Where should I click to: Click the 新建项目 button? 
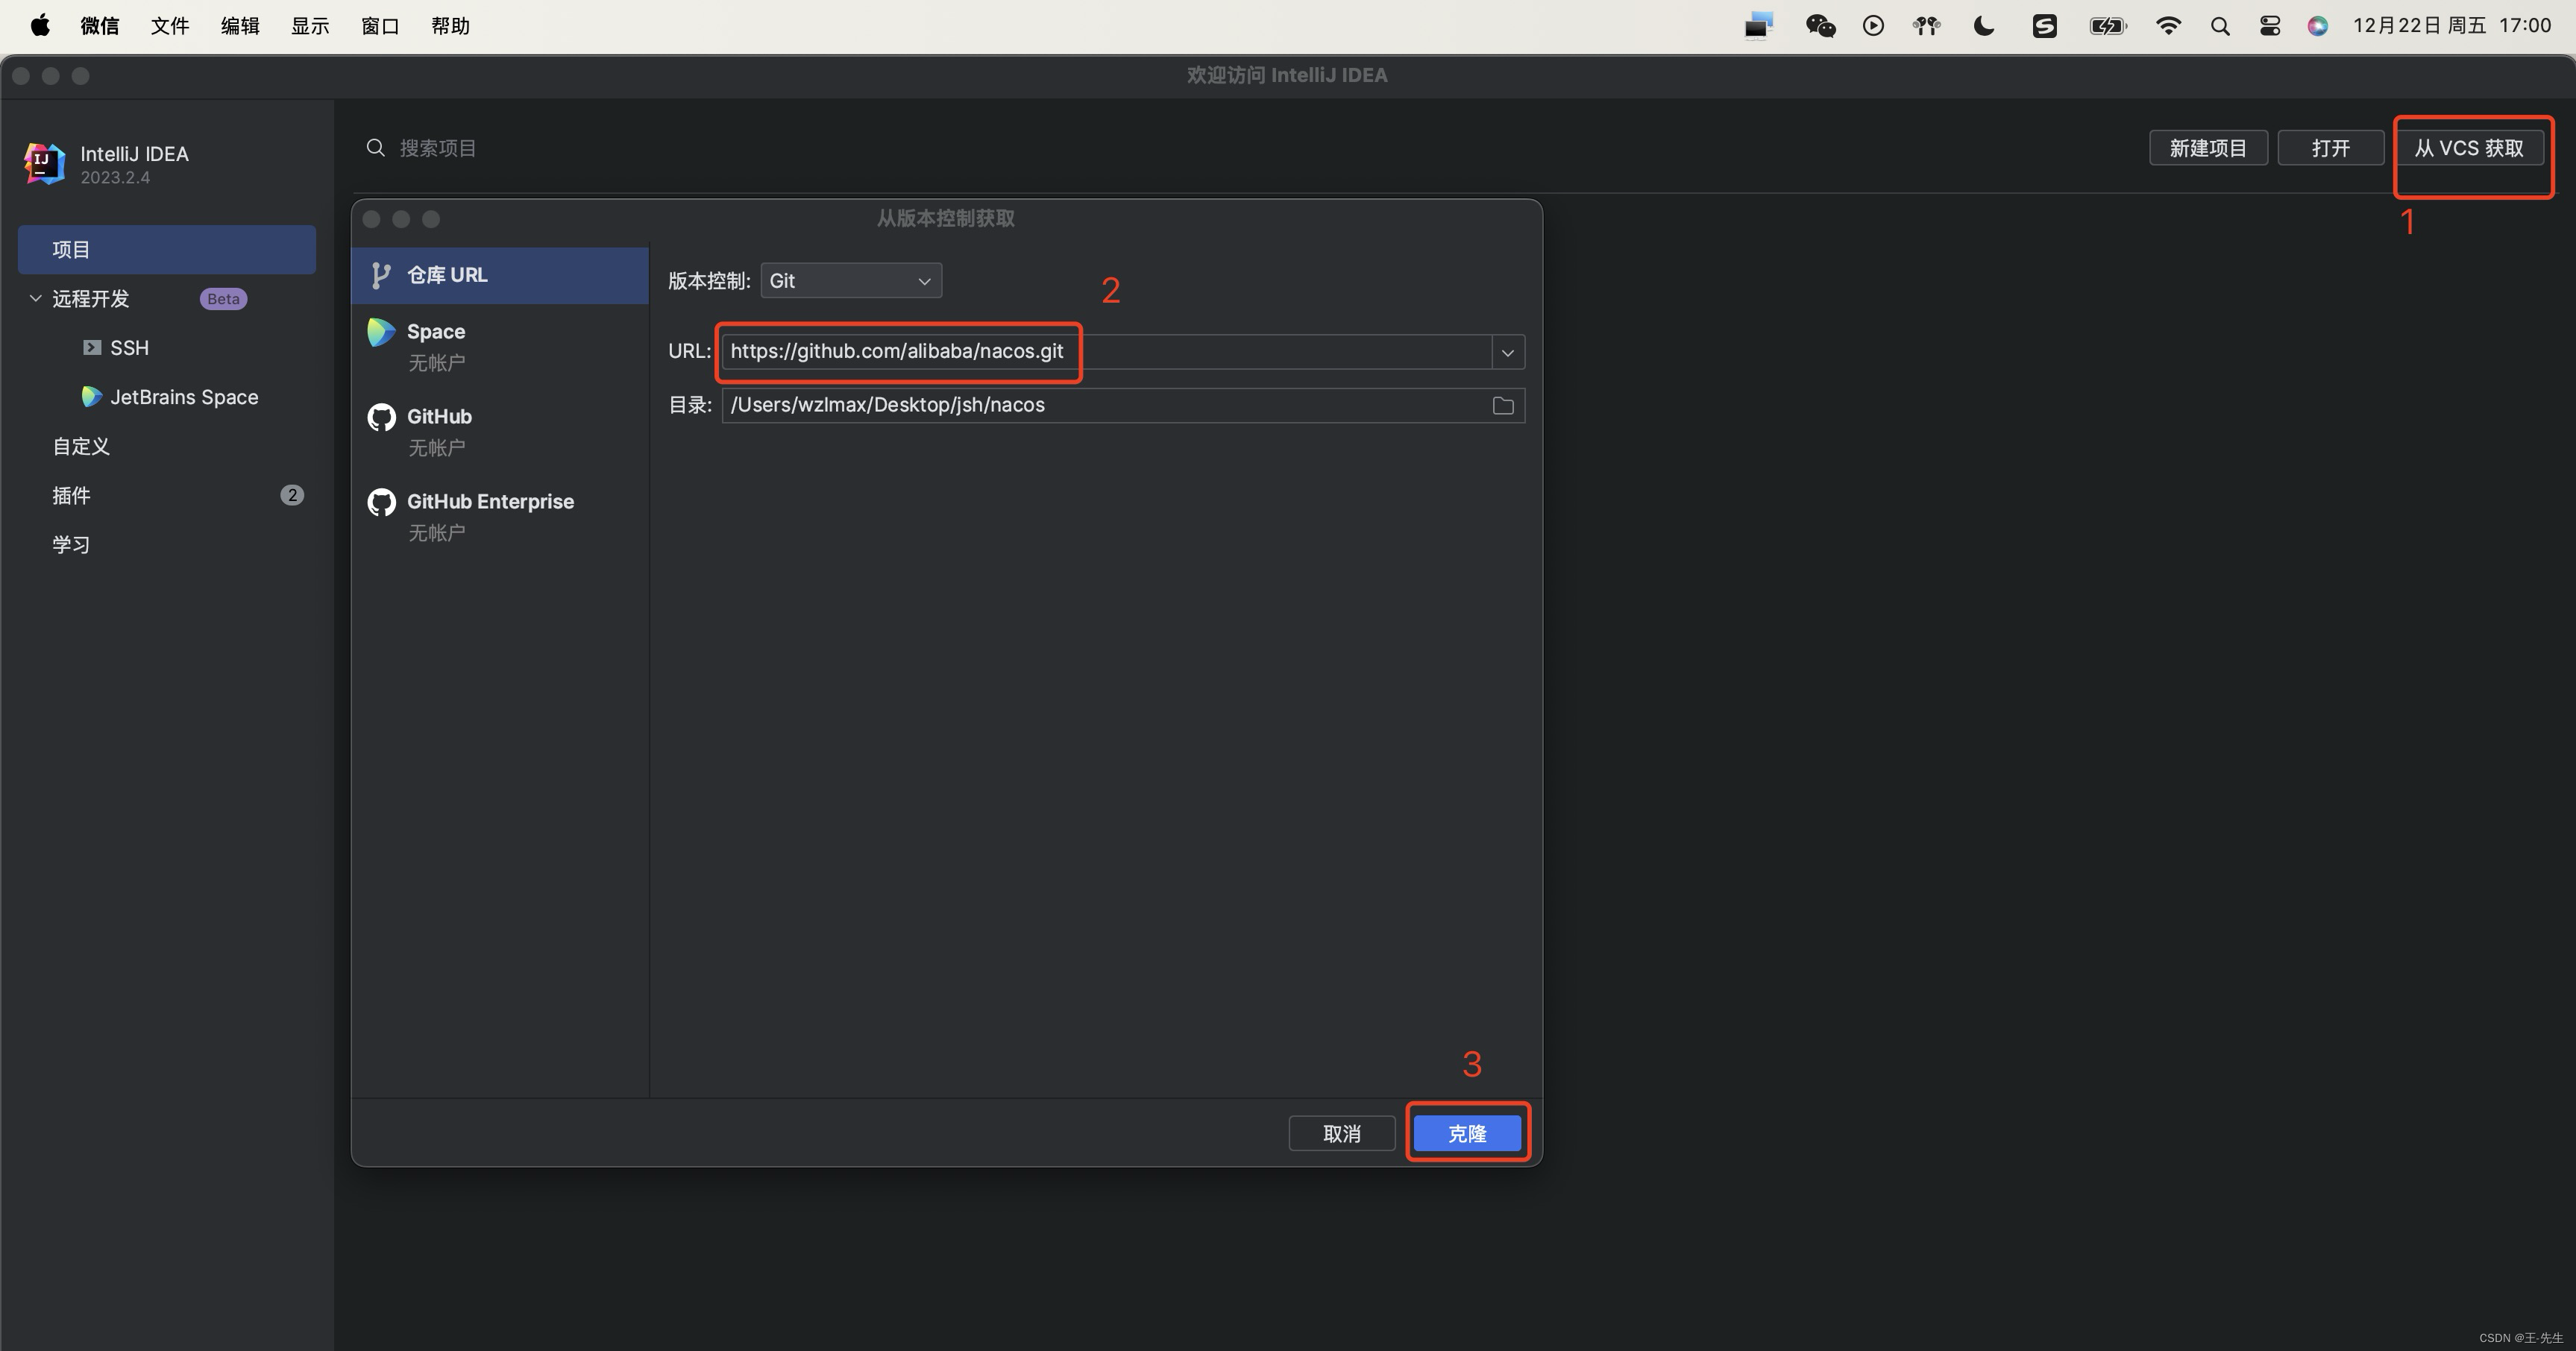click(2208, 148)
